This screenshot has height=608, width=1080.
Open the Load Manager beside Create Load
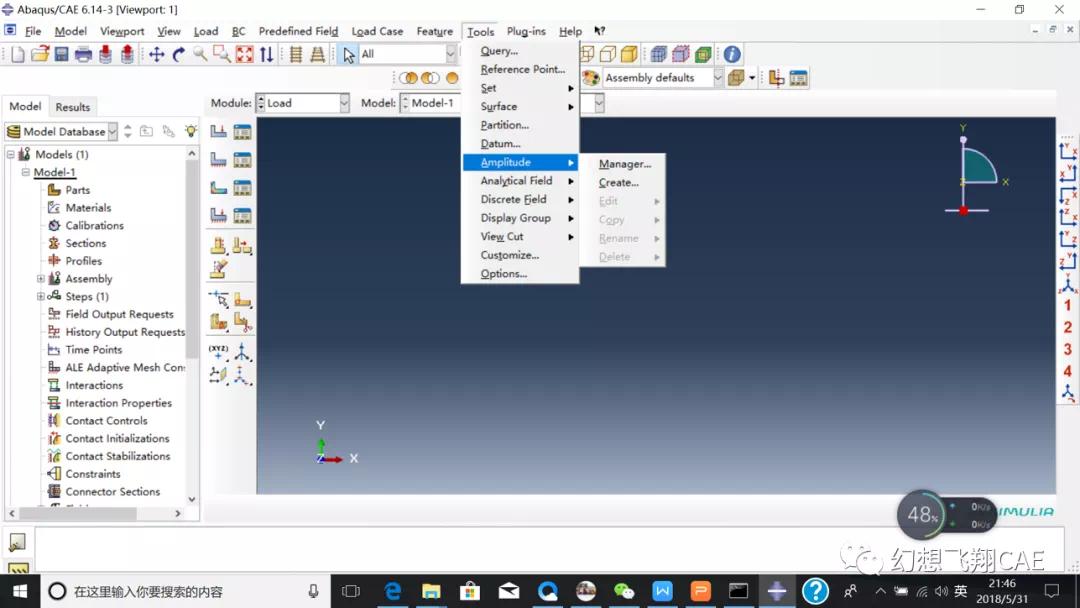[242, 132]
